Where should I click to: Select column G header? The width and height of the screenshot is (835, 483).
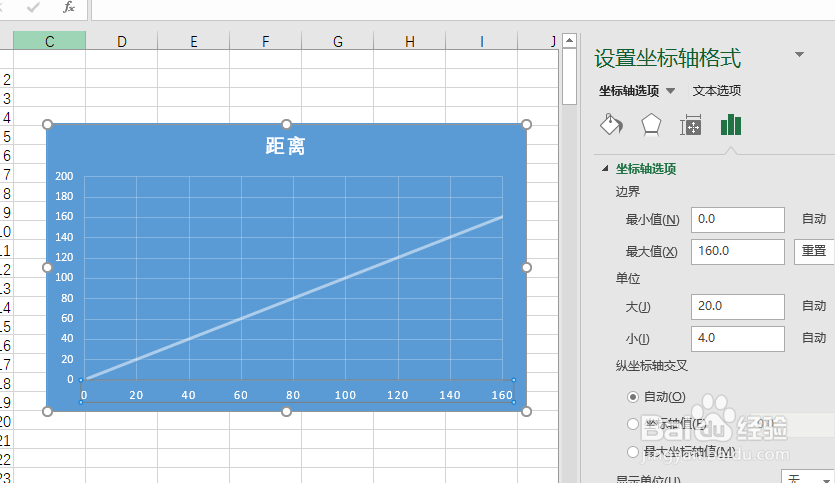338,41
